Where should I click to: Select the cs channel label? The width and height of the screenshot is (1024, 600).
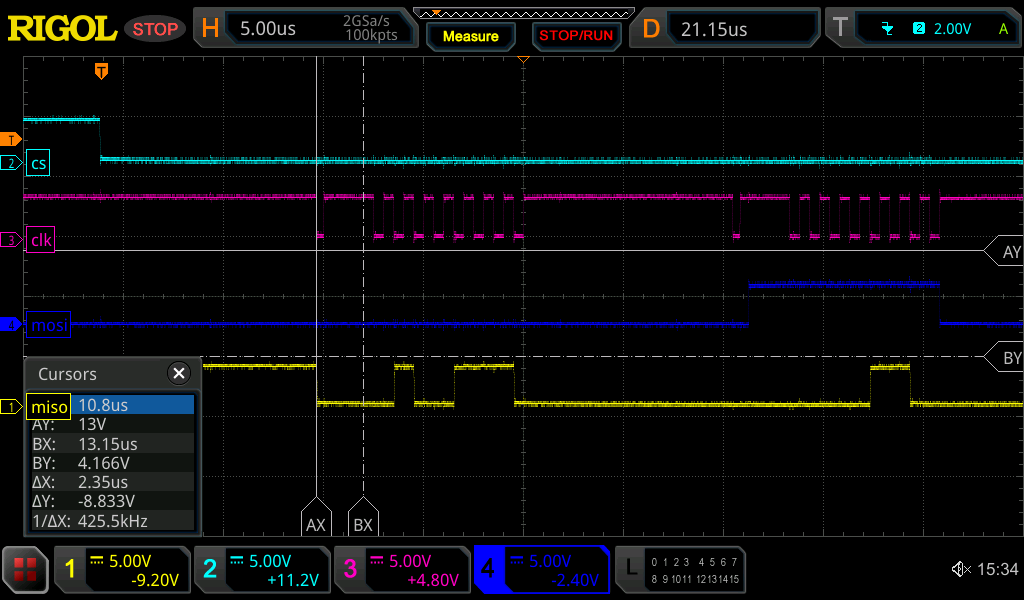point(38,163)
